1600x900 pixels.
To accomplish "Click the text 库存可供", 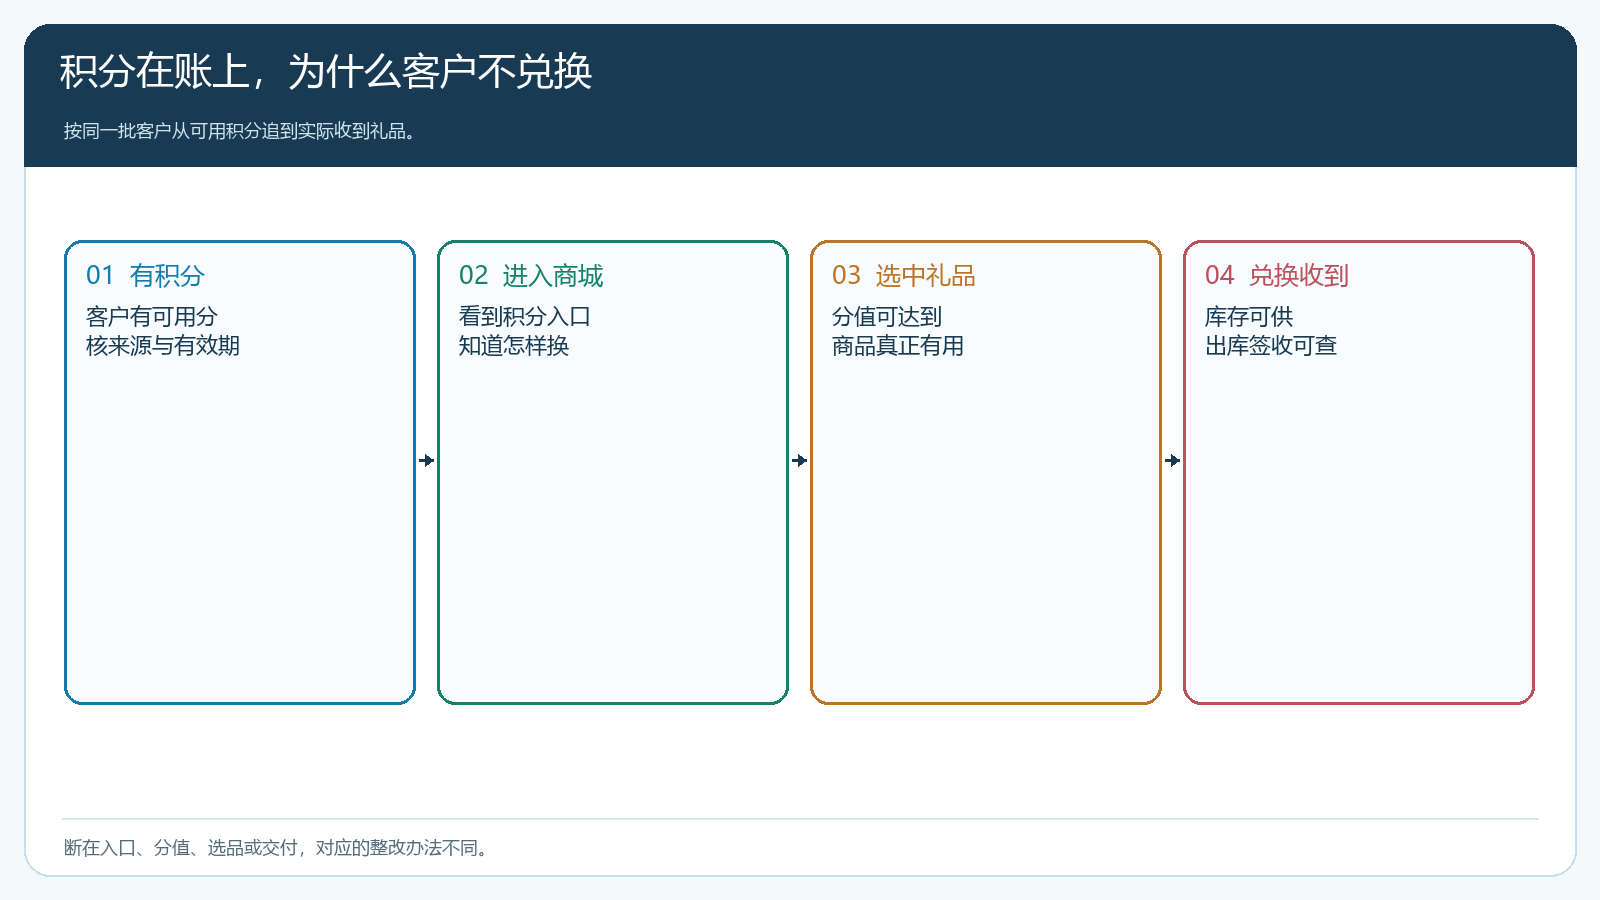I will tap(1249, 317).
